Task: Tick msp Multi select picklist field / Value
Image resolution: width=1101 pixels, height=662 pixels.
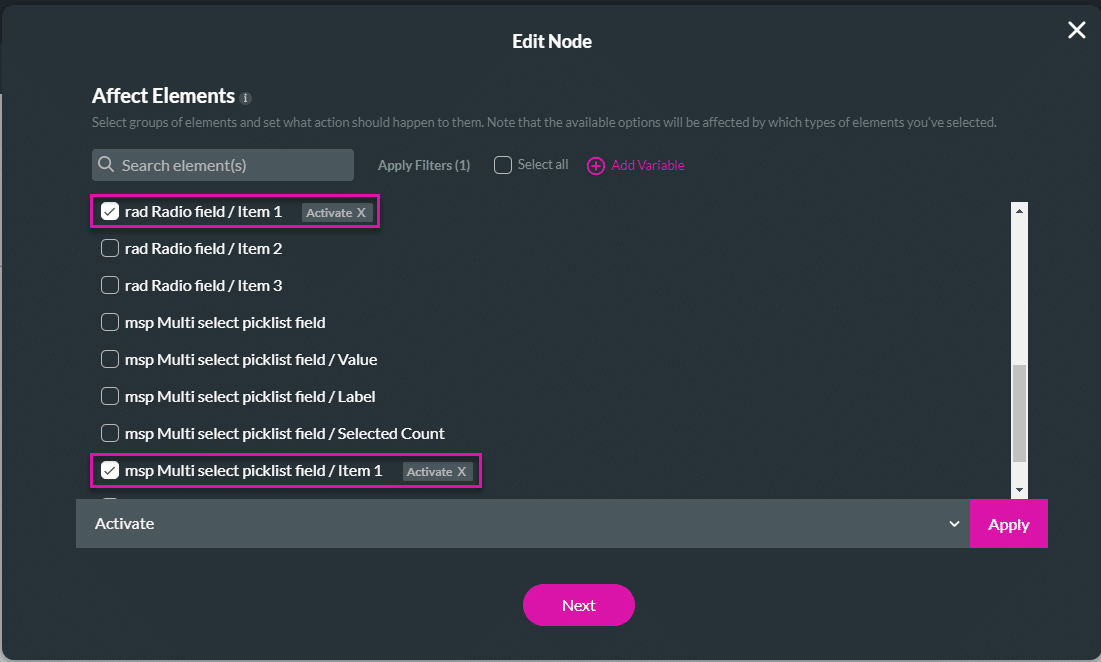Action: tap(110, 359)
